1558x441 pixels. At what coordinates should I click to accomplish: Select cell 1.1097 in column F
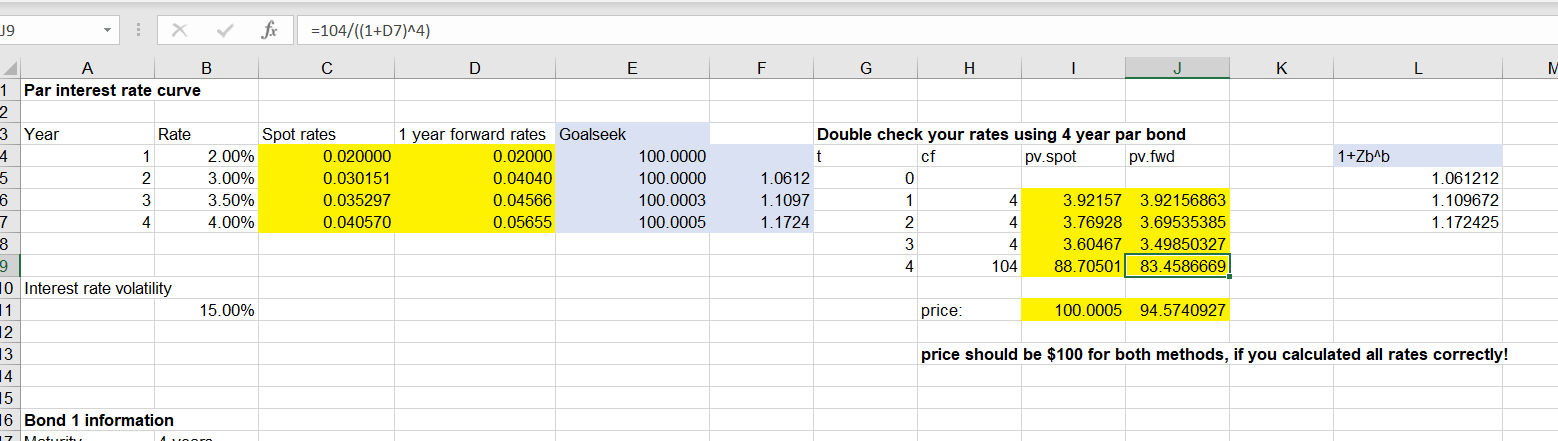click(762, 200)
